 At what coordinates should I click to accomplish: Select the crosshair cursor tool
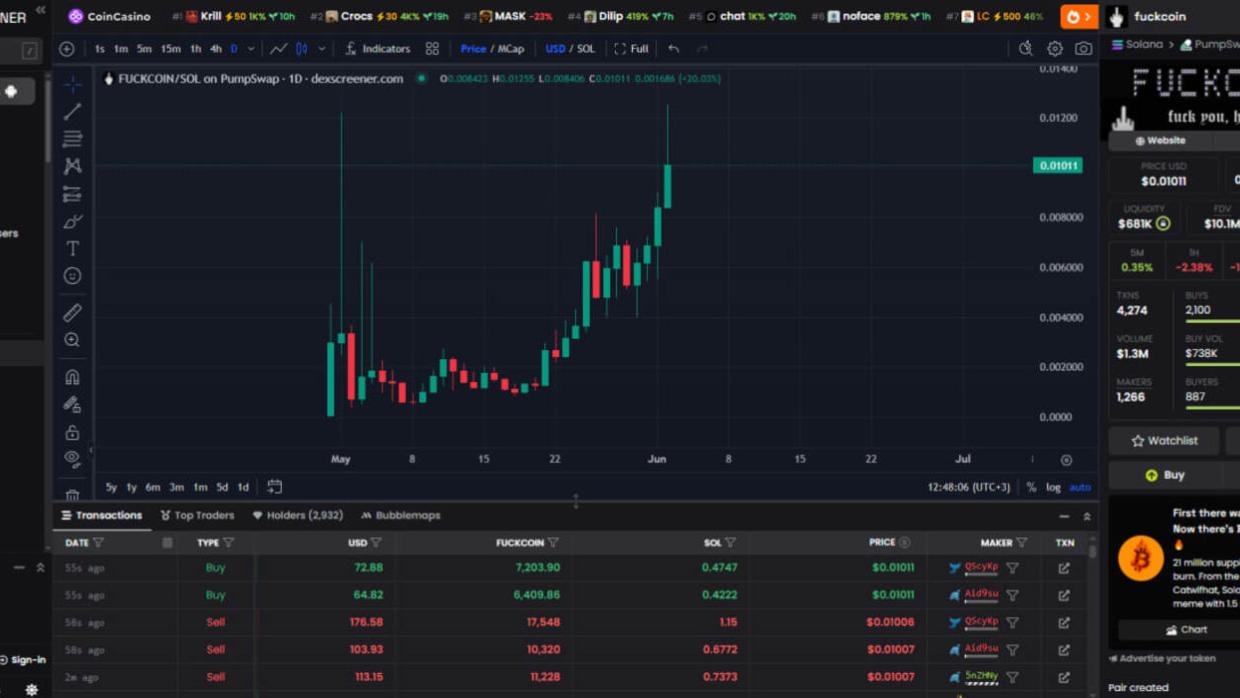[x=72, y=85]
